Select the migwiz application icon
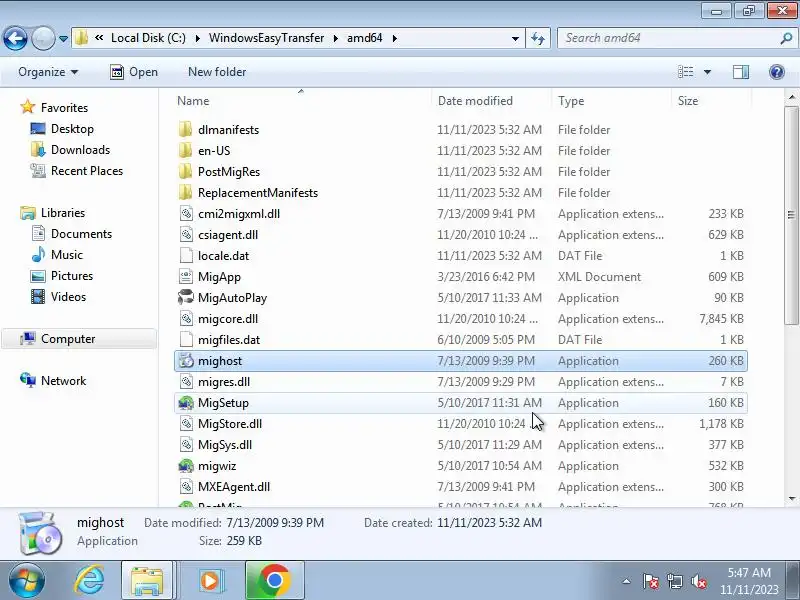 point(186,465)
